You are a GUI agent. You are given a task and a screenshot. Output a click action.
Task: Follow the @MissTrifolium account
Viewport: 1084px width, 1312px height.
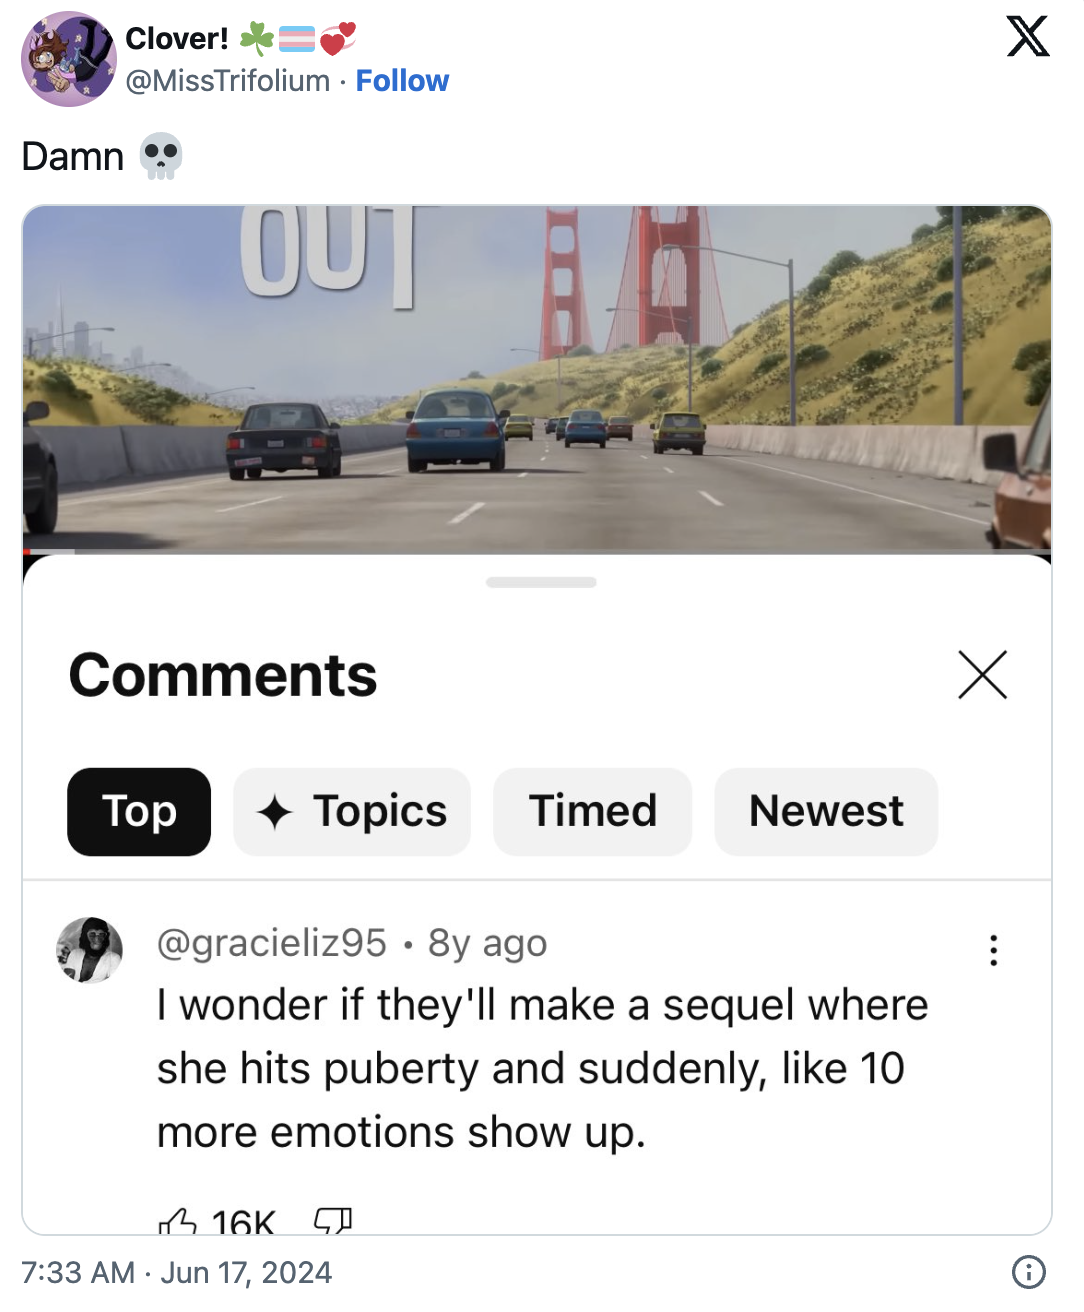402,80
